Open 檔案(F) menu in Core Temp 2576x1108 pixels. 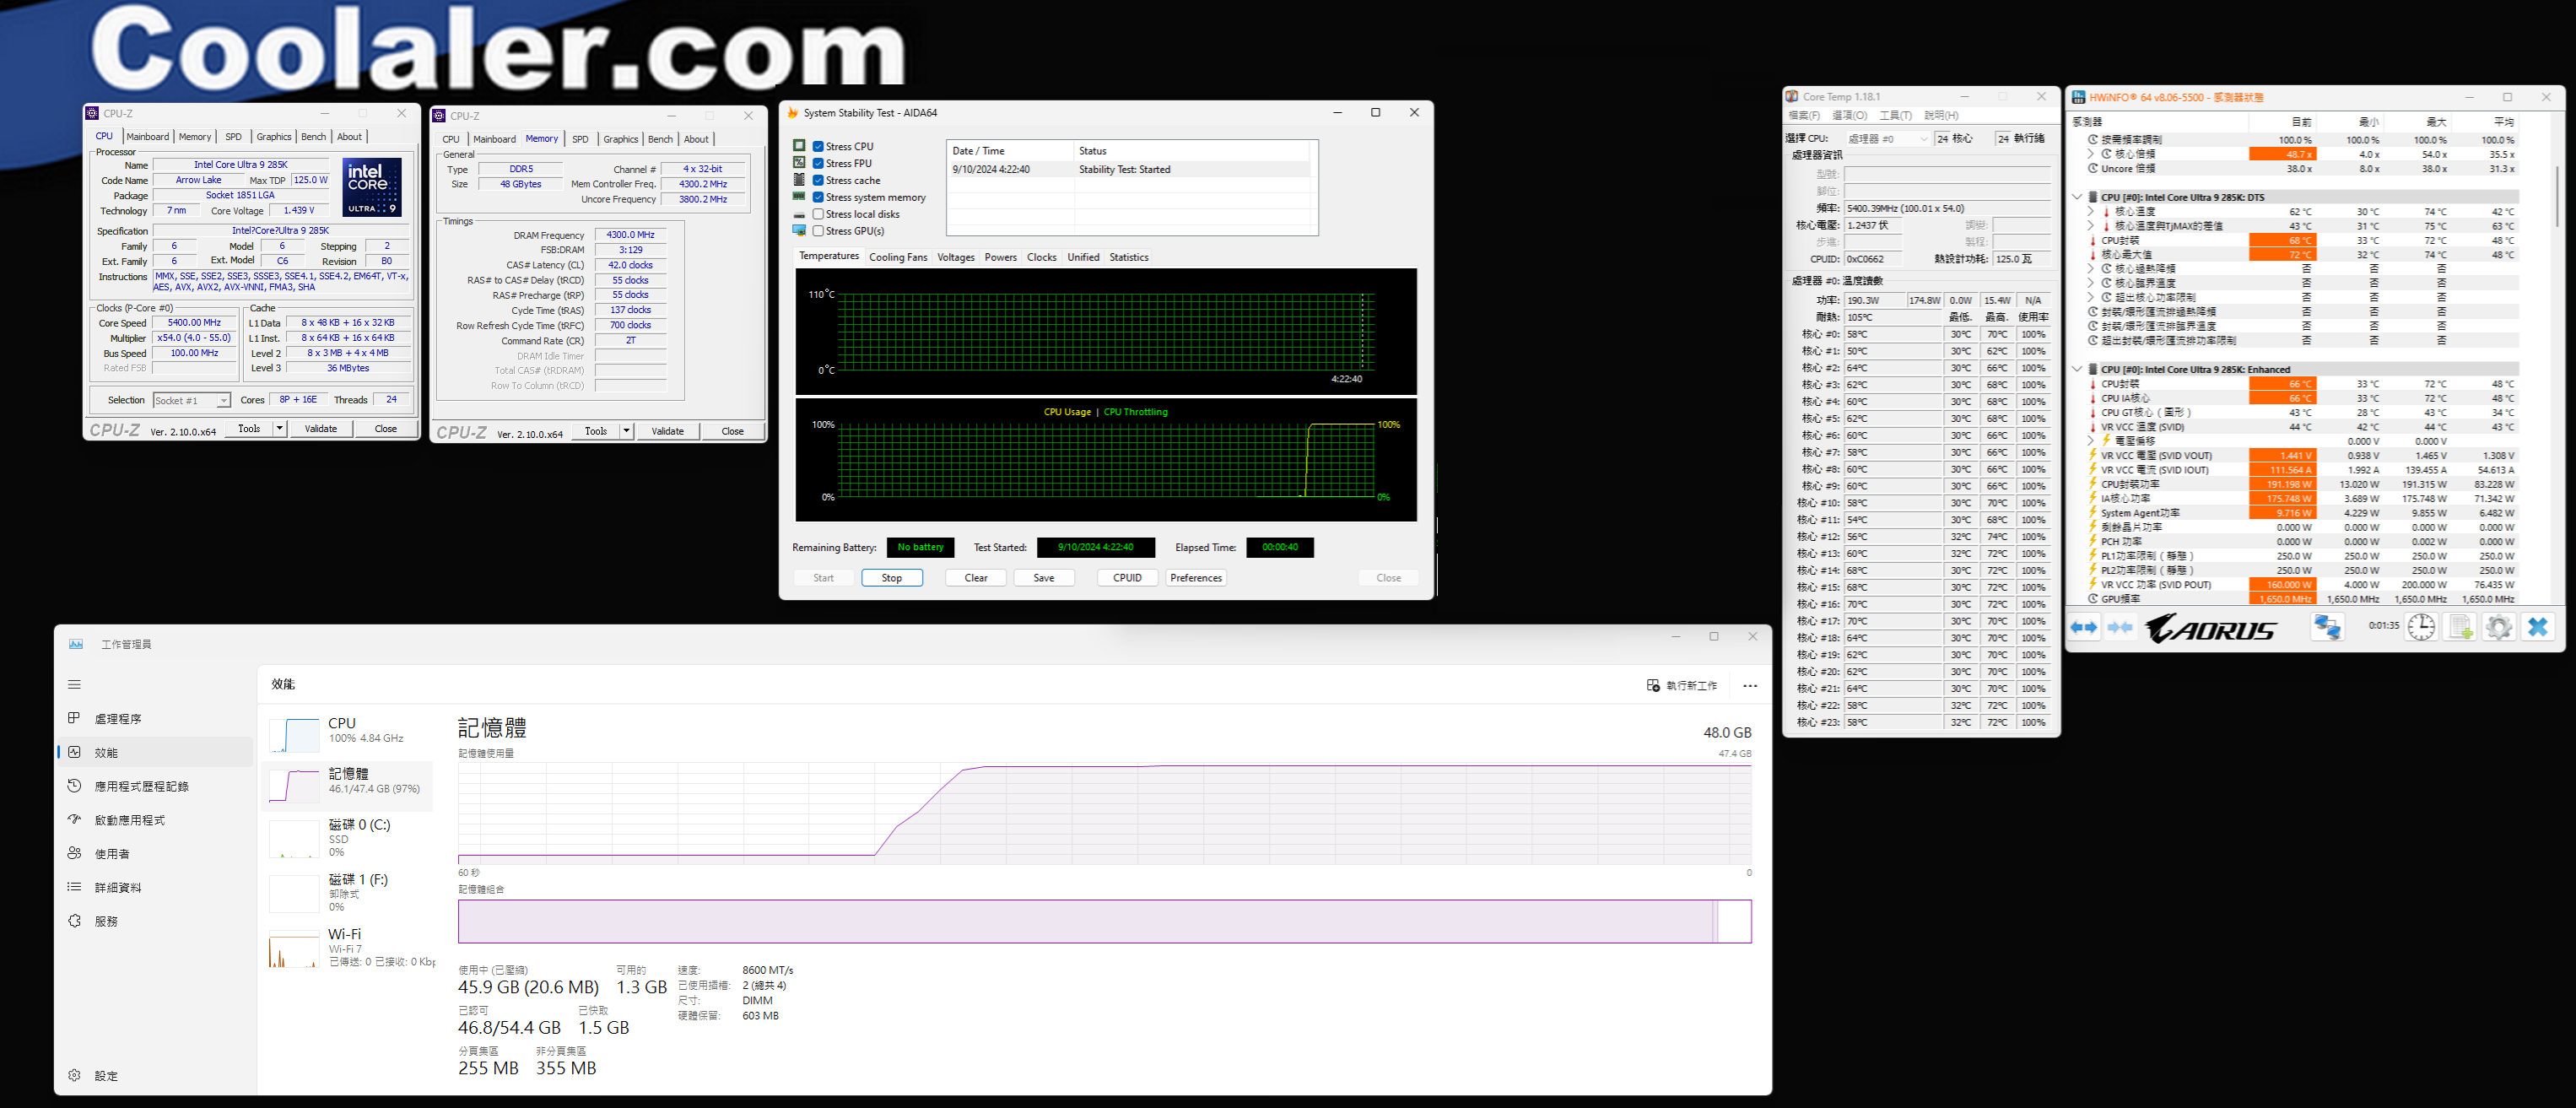[x=1804, y=115]
